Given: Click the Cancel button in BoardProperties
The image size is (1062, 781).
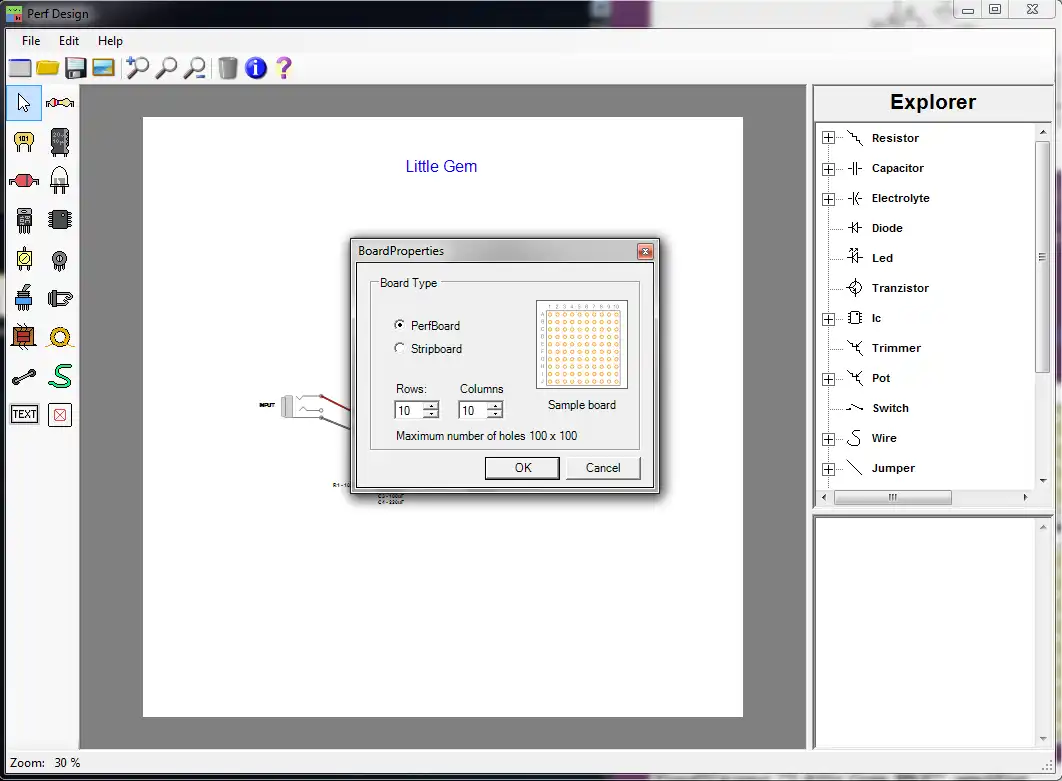Looking at the screenshot, I should coord(603,468).
